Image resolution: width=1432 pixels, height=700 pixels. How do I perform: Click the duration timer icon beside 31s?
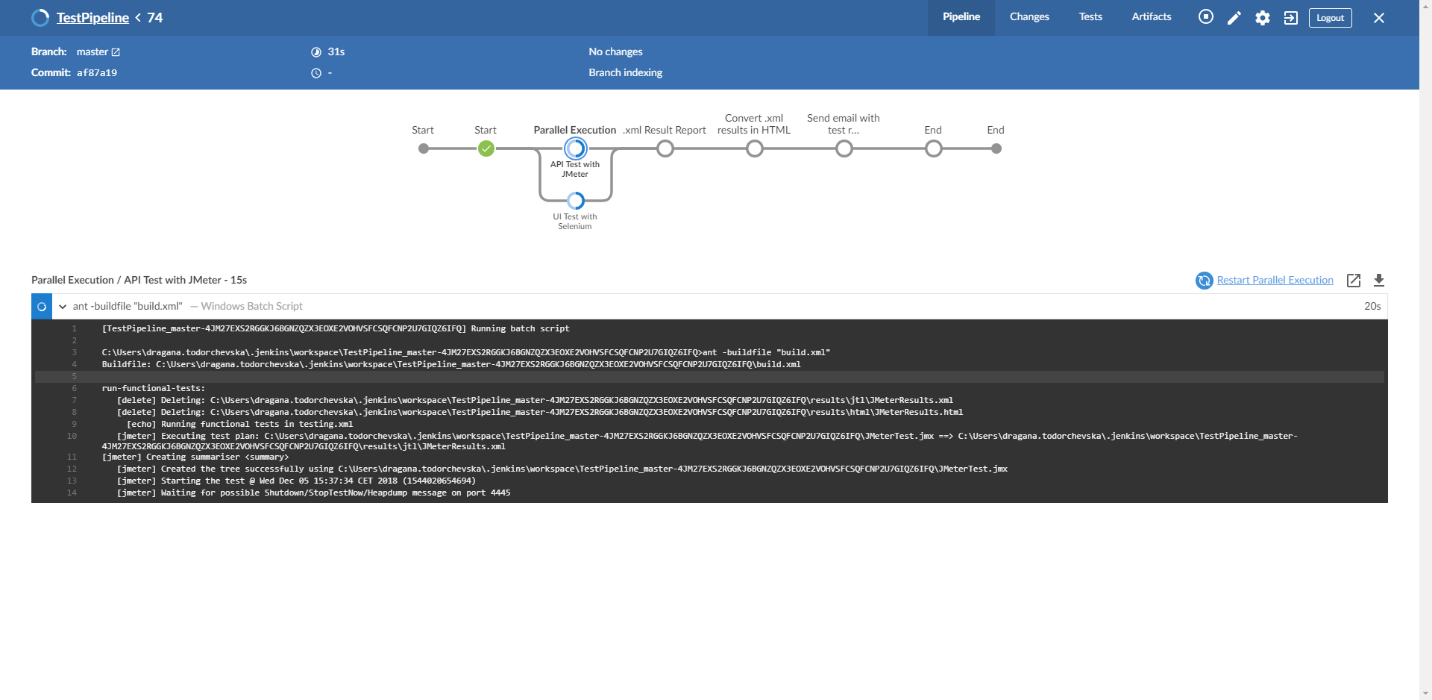coord(316,52)
